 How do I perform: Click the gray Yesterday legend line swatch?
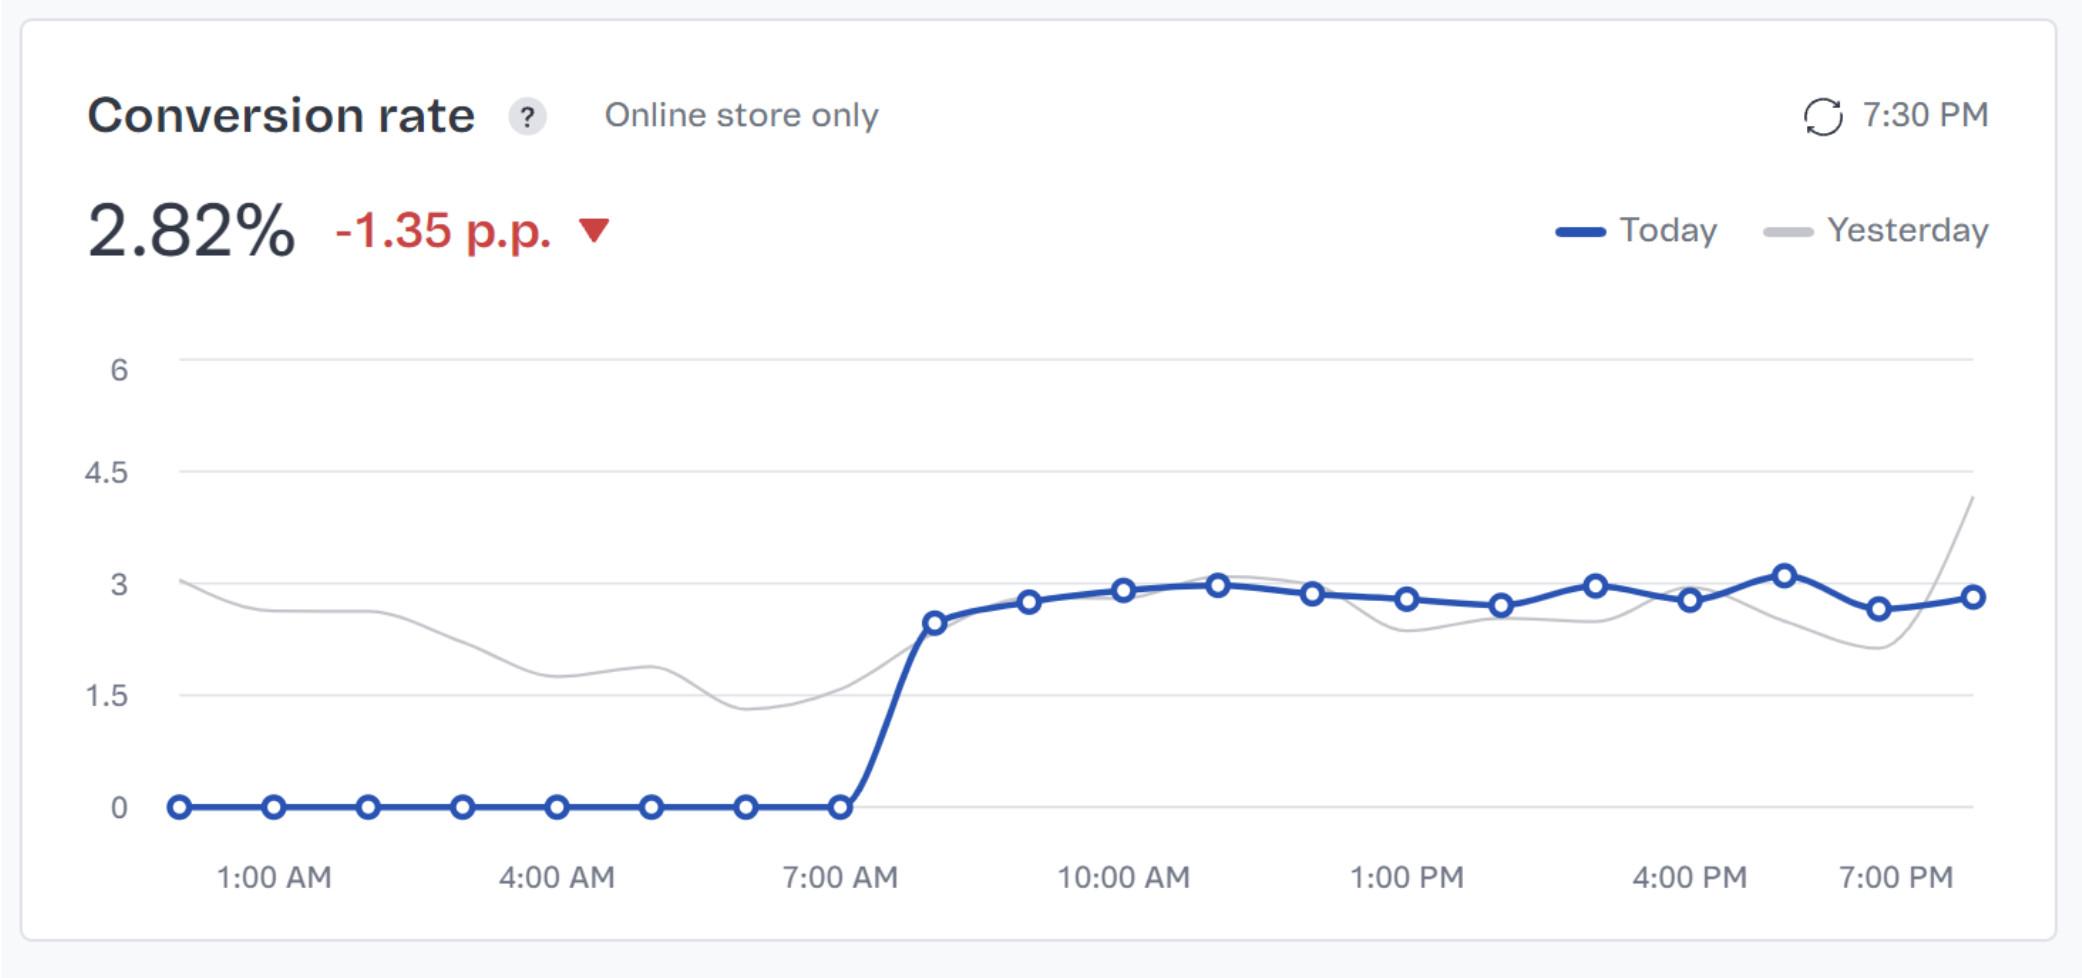pos(1788,232)
